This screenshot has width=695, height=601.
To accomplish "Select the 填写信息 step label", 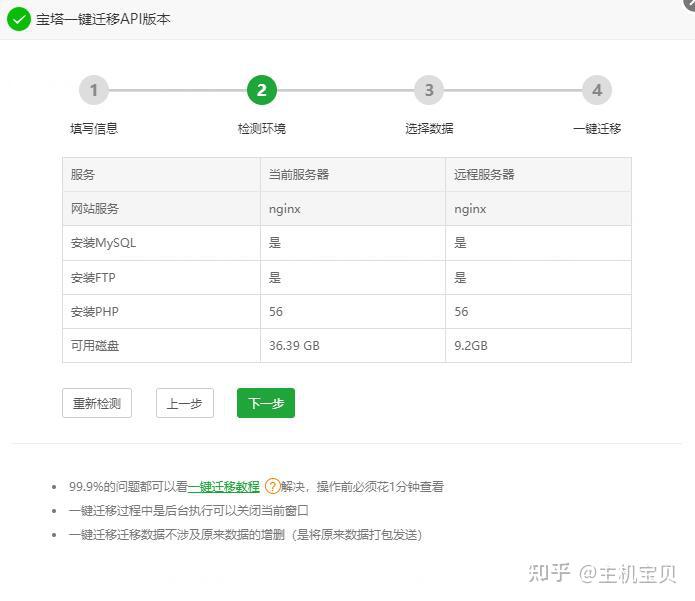I will click(94, 129).
